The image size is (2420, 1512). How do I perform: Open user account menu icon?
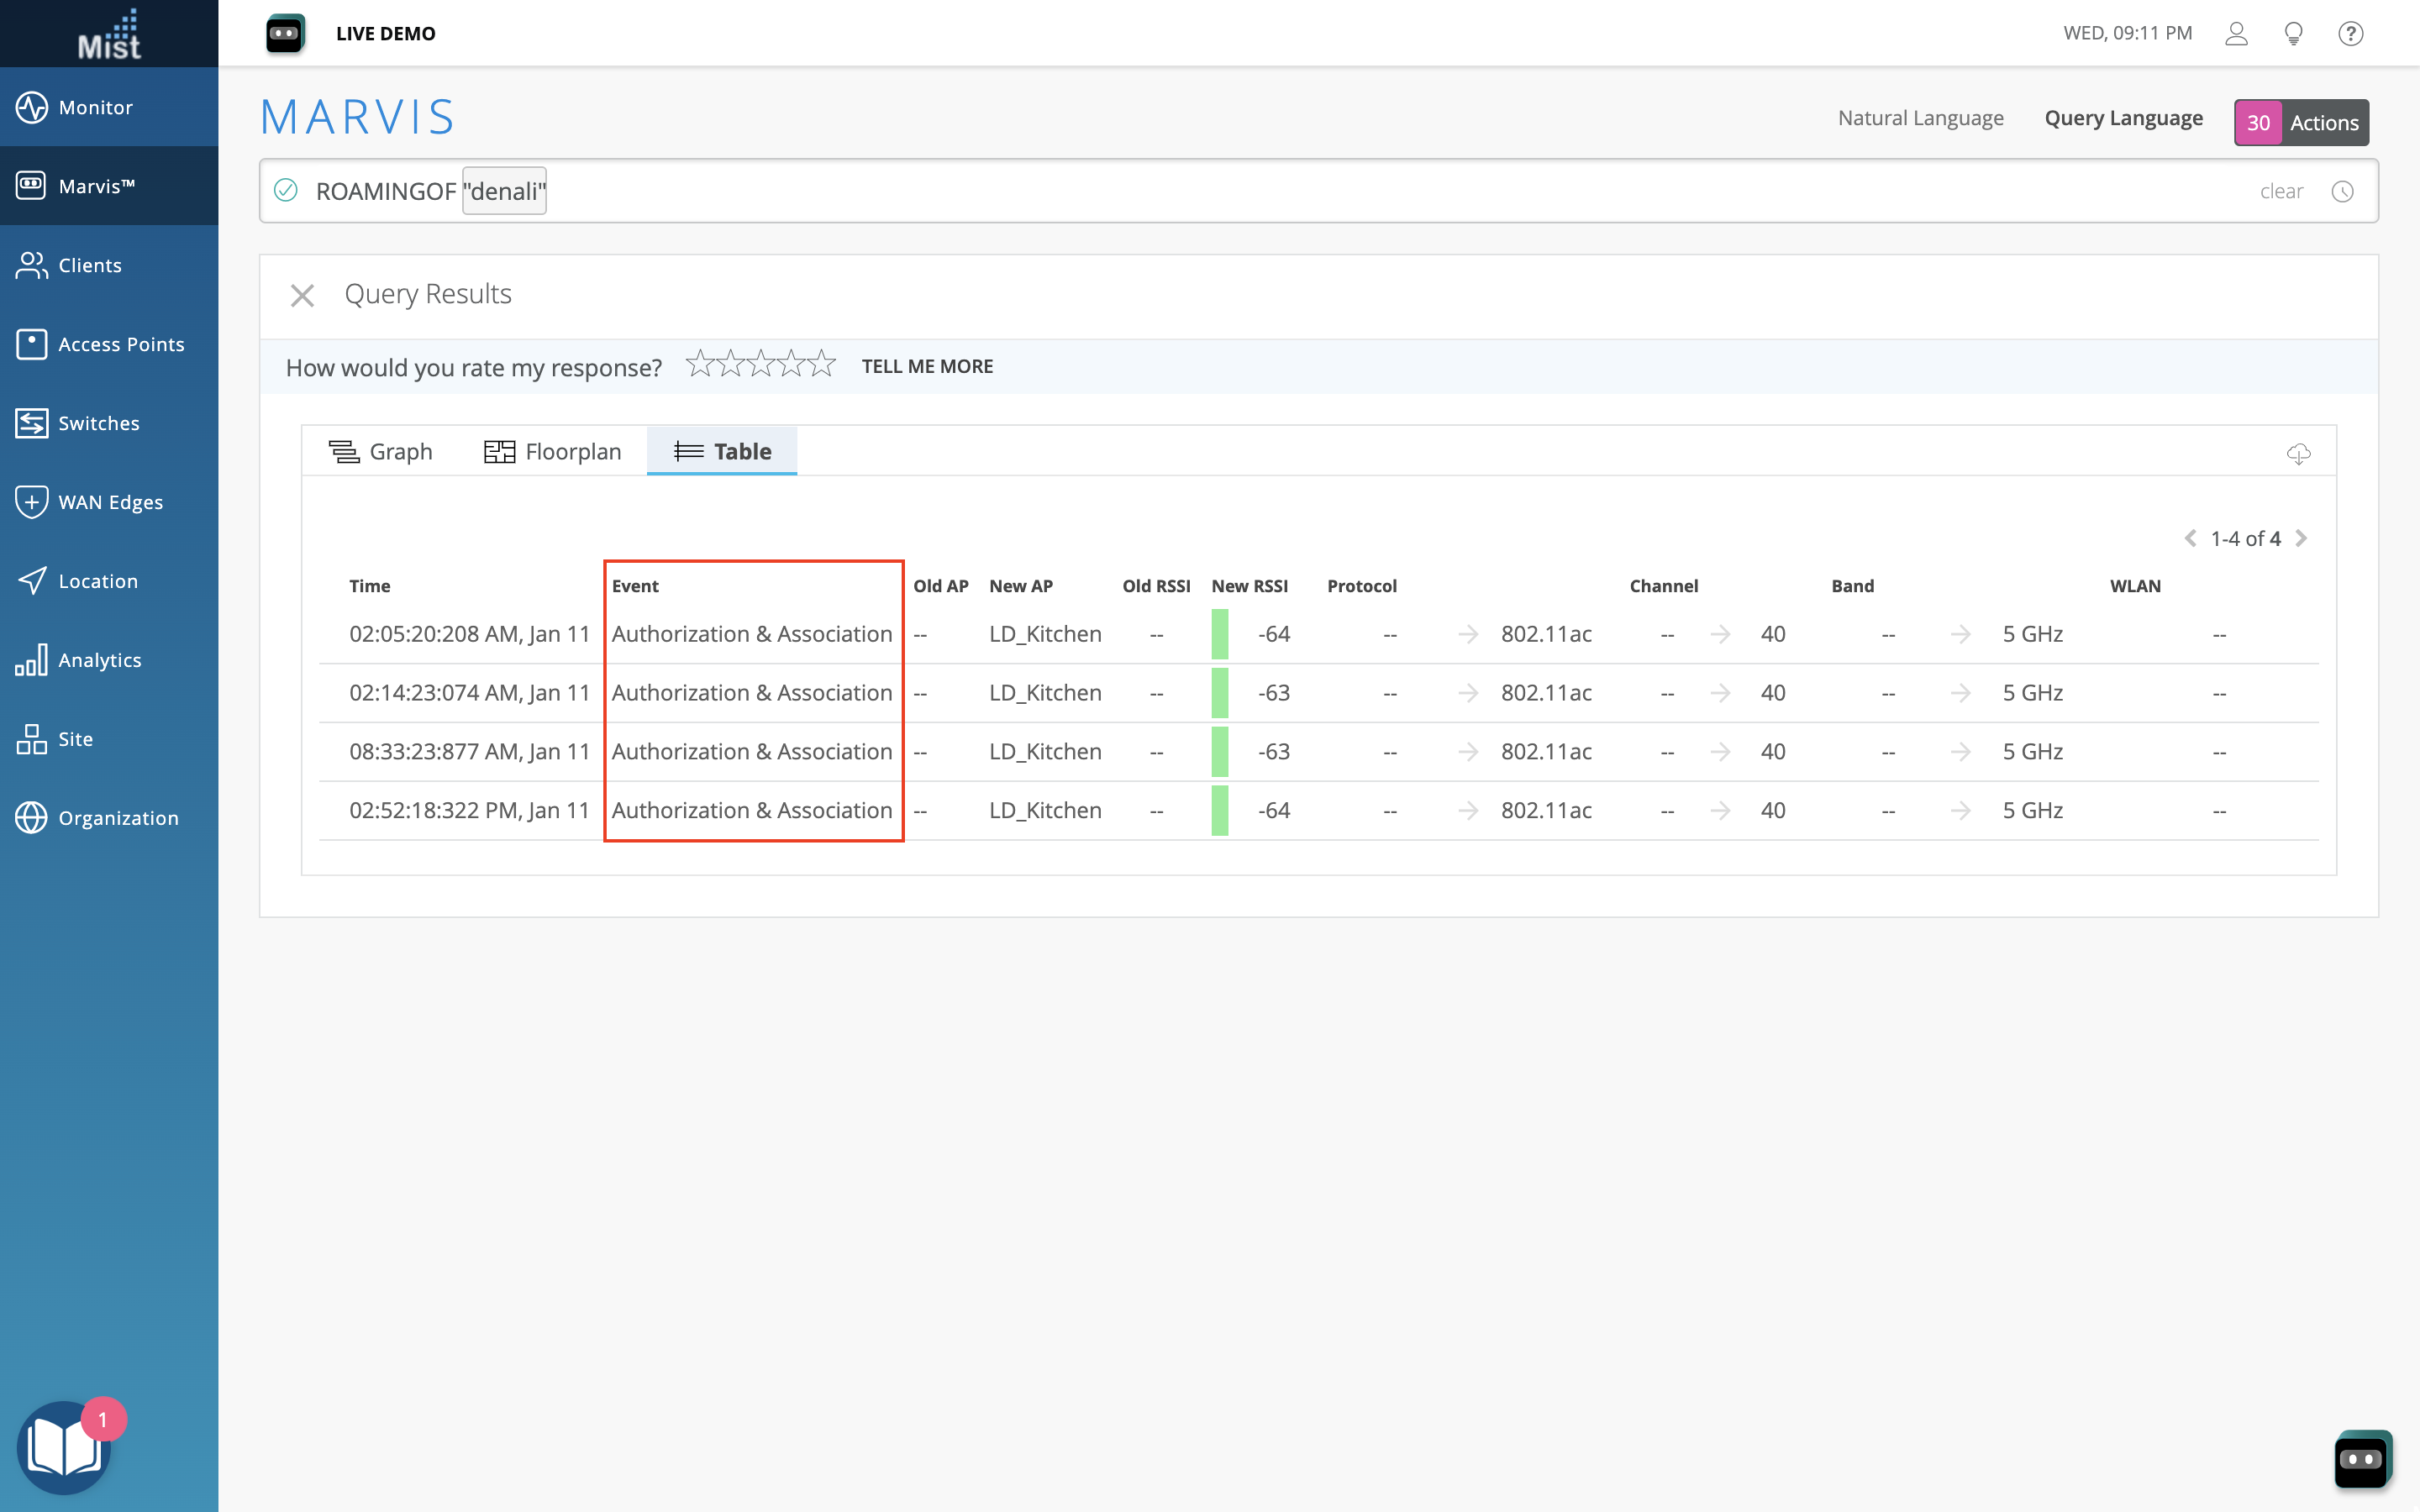tap(2236, 34)
